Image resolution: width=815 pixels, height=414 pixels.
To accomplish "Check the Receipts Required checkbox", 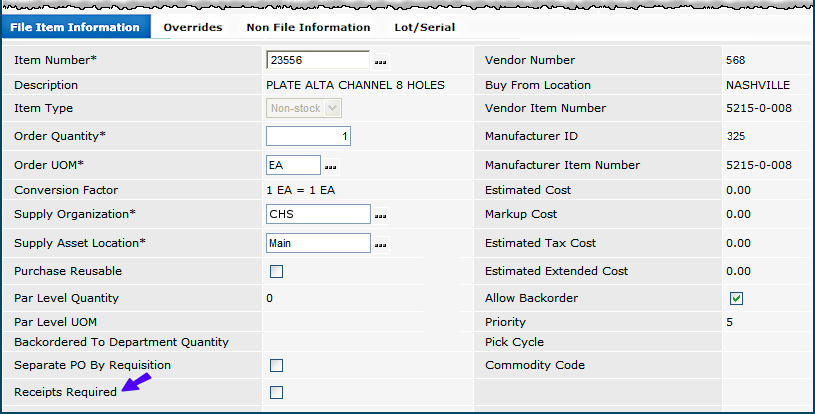I will coord(276,392).
